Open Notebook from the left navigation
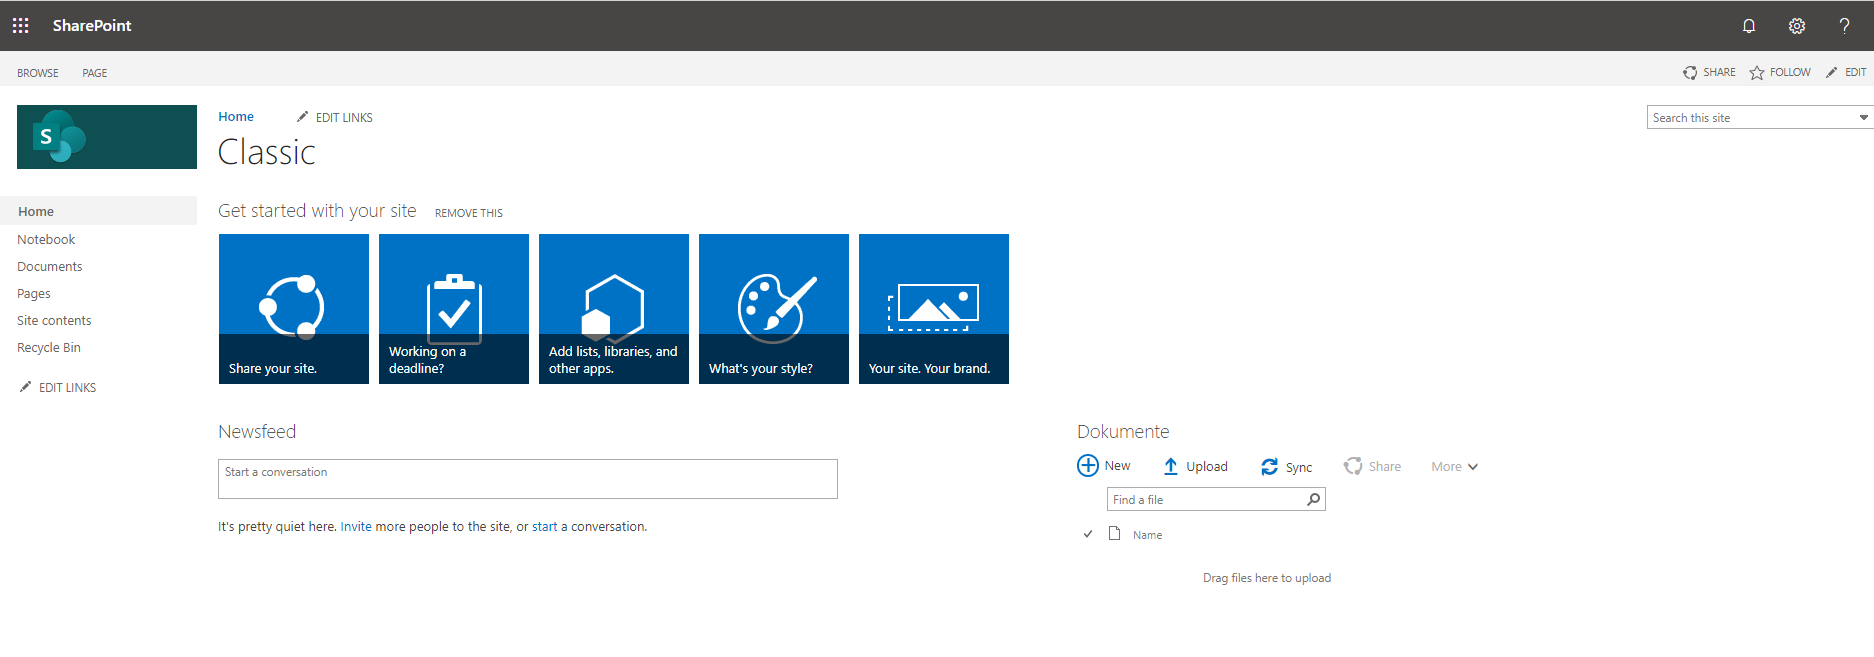1874x657 pixels. [x=46, y=240]
